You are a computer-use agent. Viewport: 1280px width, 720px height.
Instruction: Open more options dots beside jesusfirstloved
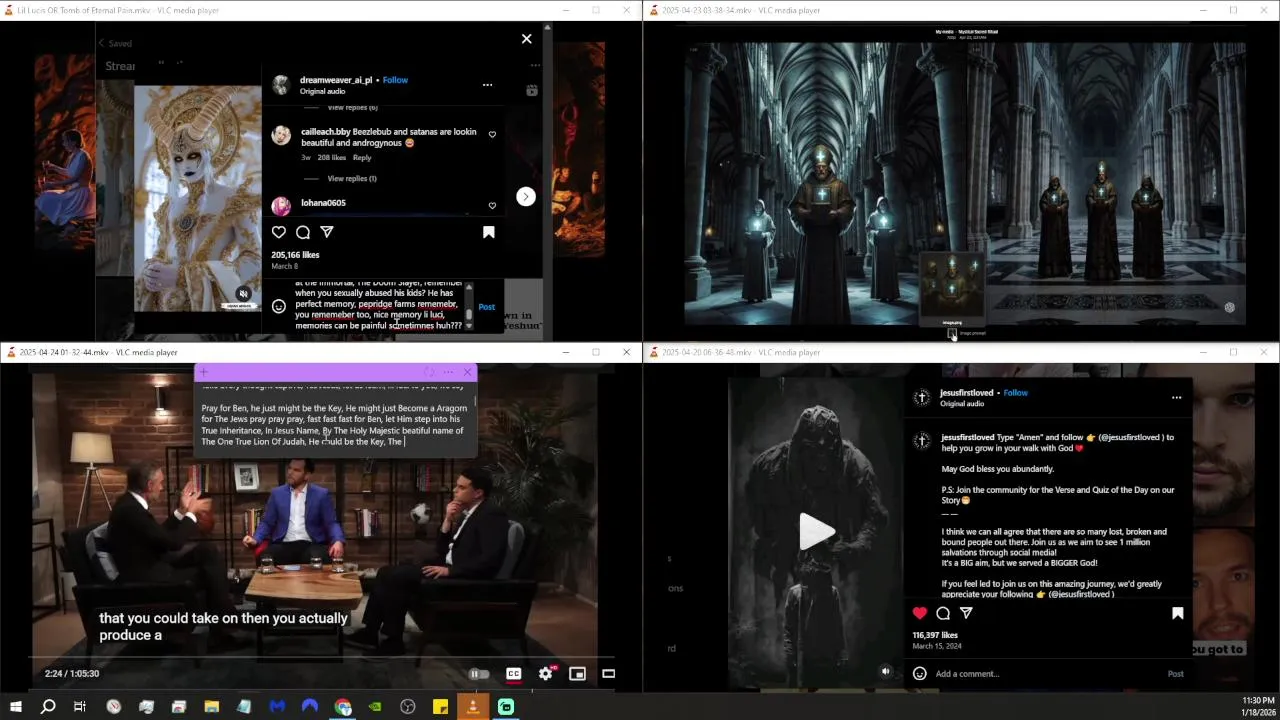1176,397
